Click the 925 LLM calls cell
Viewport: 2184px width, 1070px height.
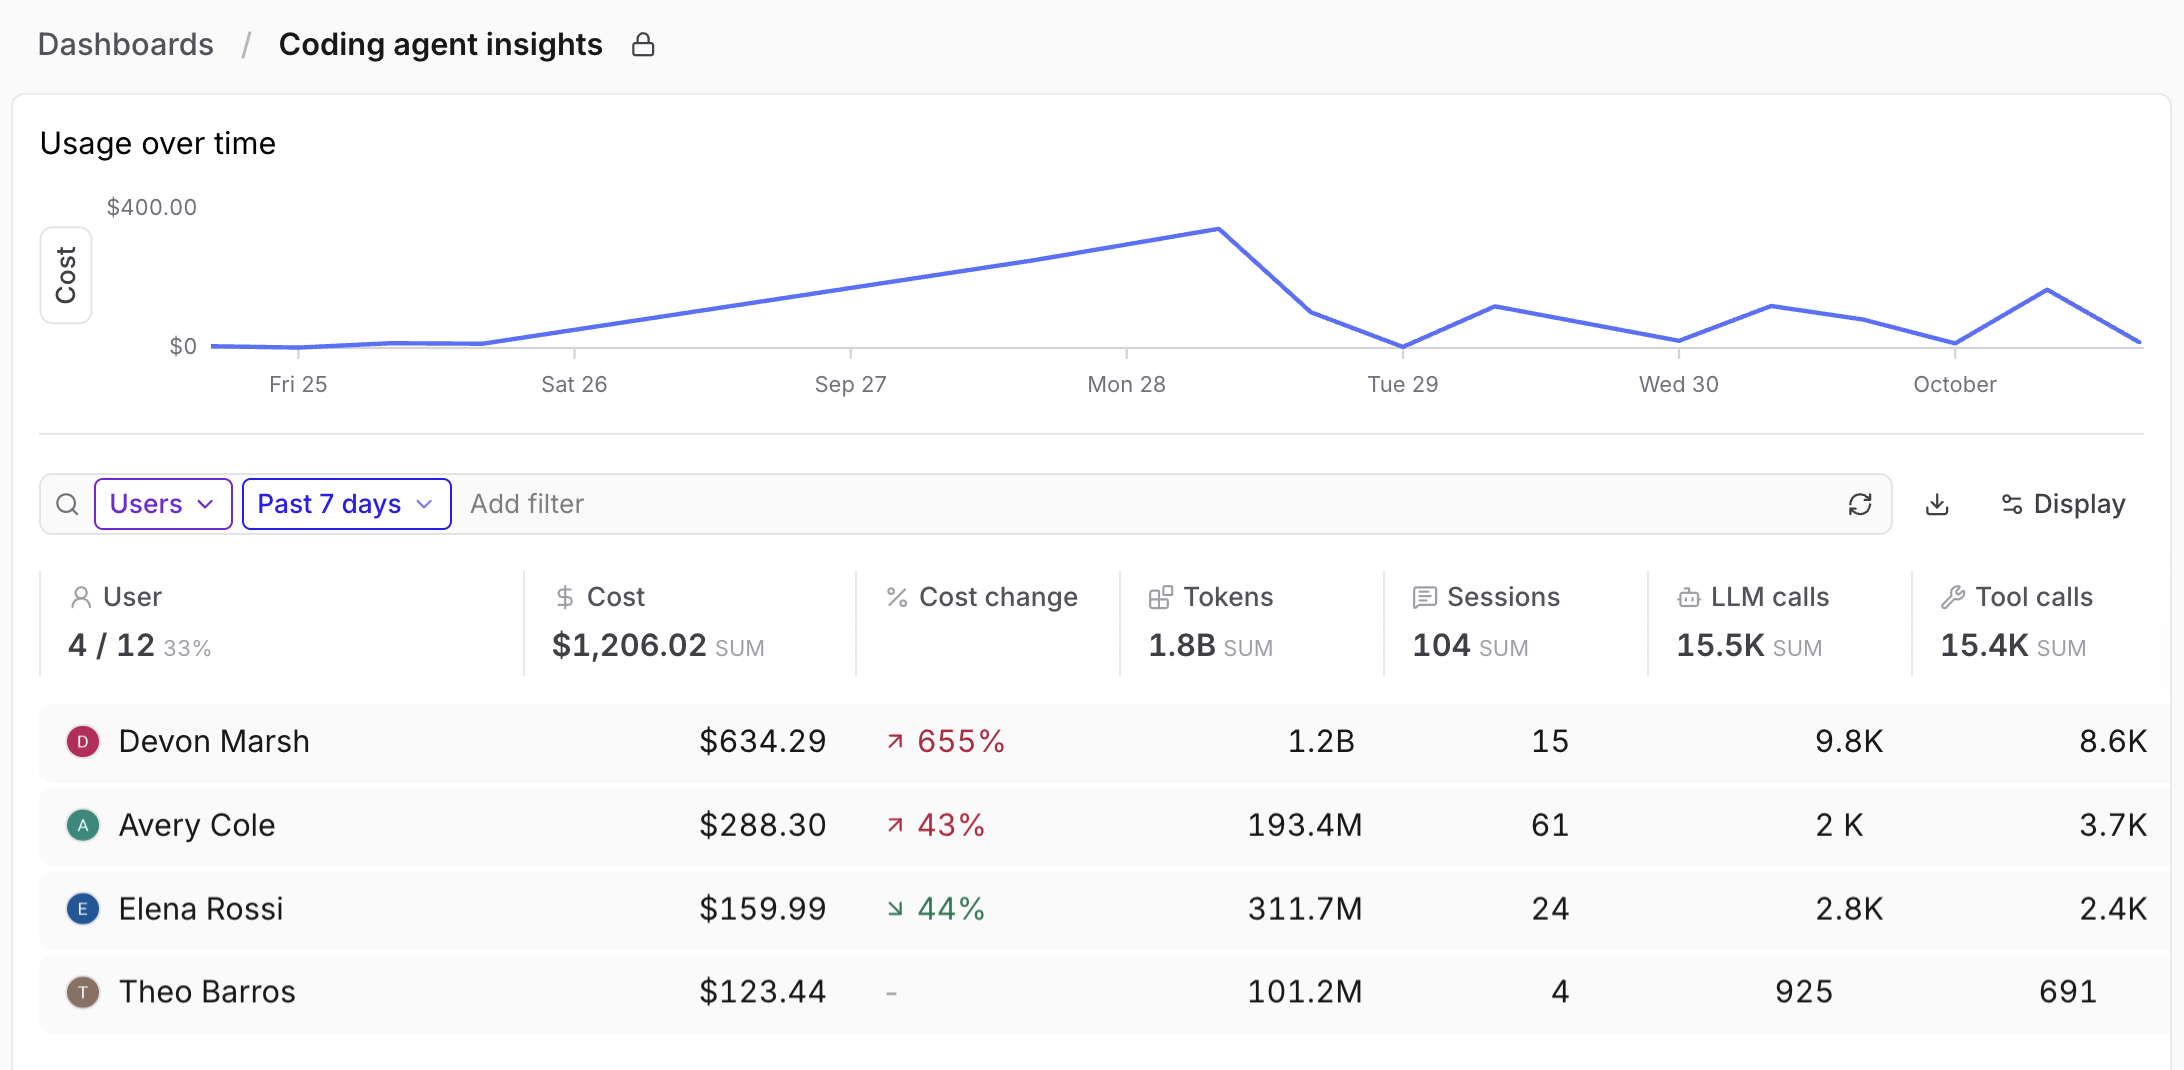tap(1804, 992)
